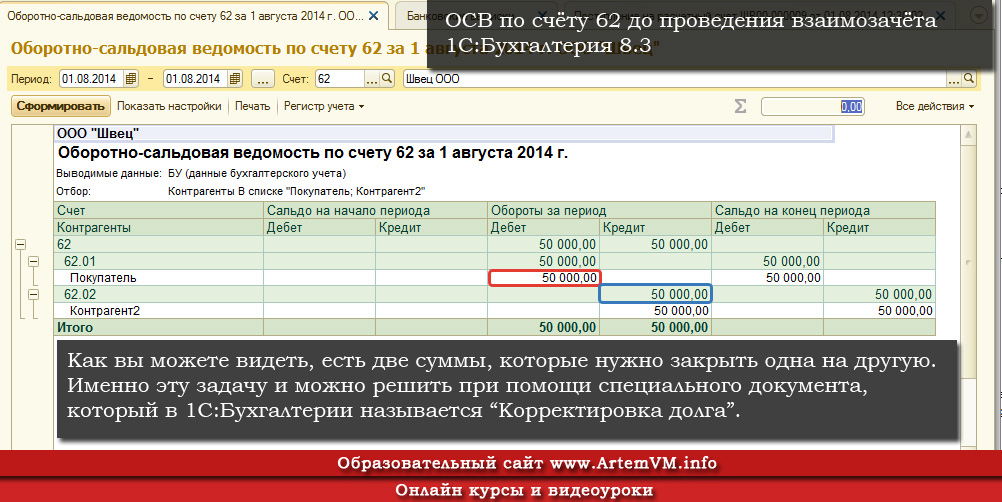Click organization field Швец ООО

[674, 79]
